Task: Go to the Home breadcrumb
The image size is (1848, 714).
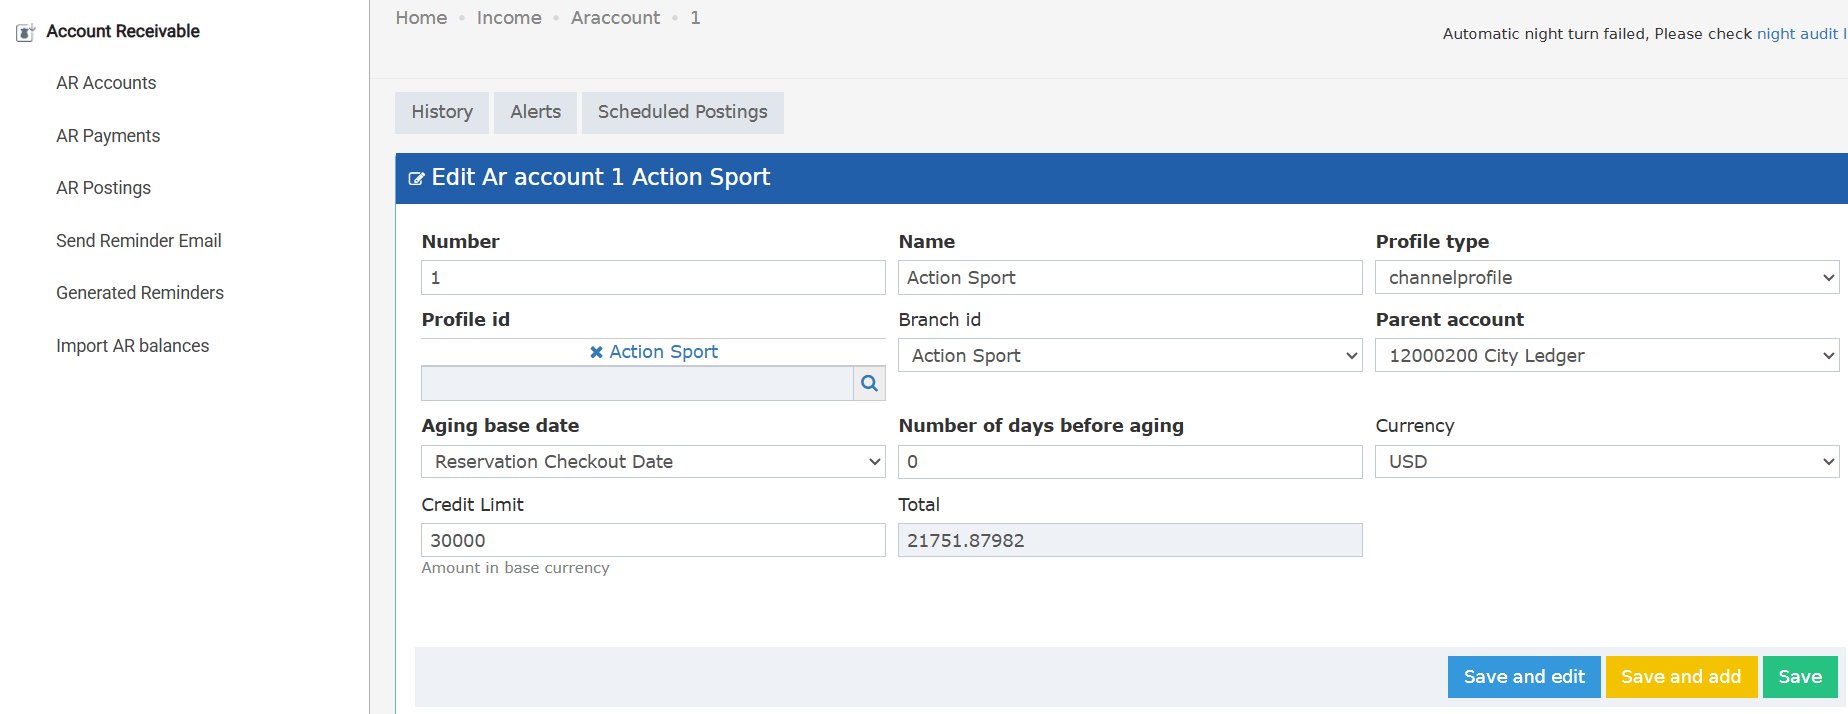Action: click(421, 18)
